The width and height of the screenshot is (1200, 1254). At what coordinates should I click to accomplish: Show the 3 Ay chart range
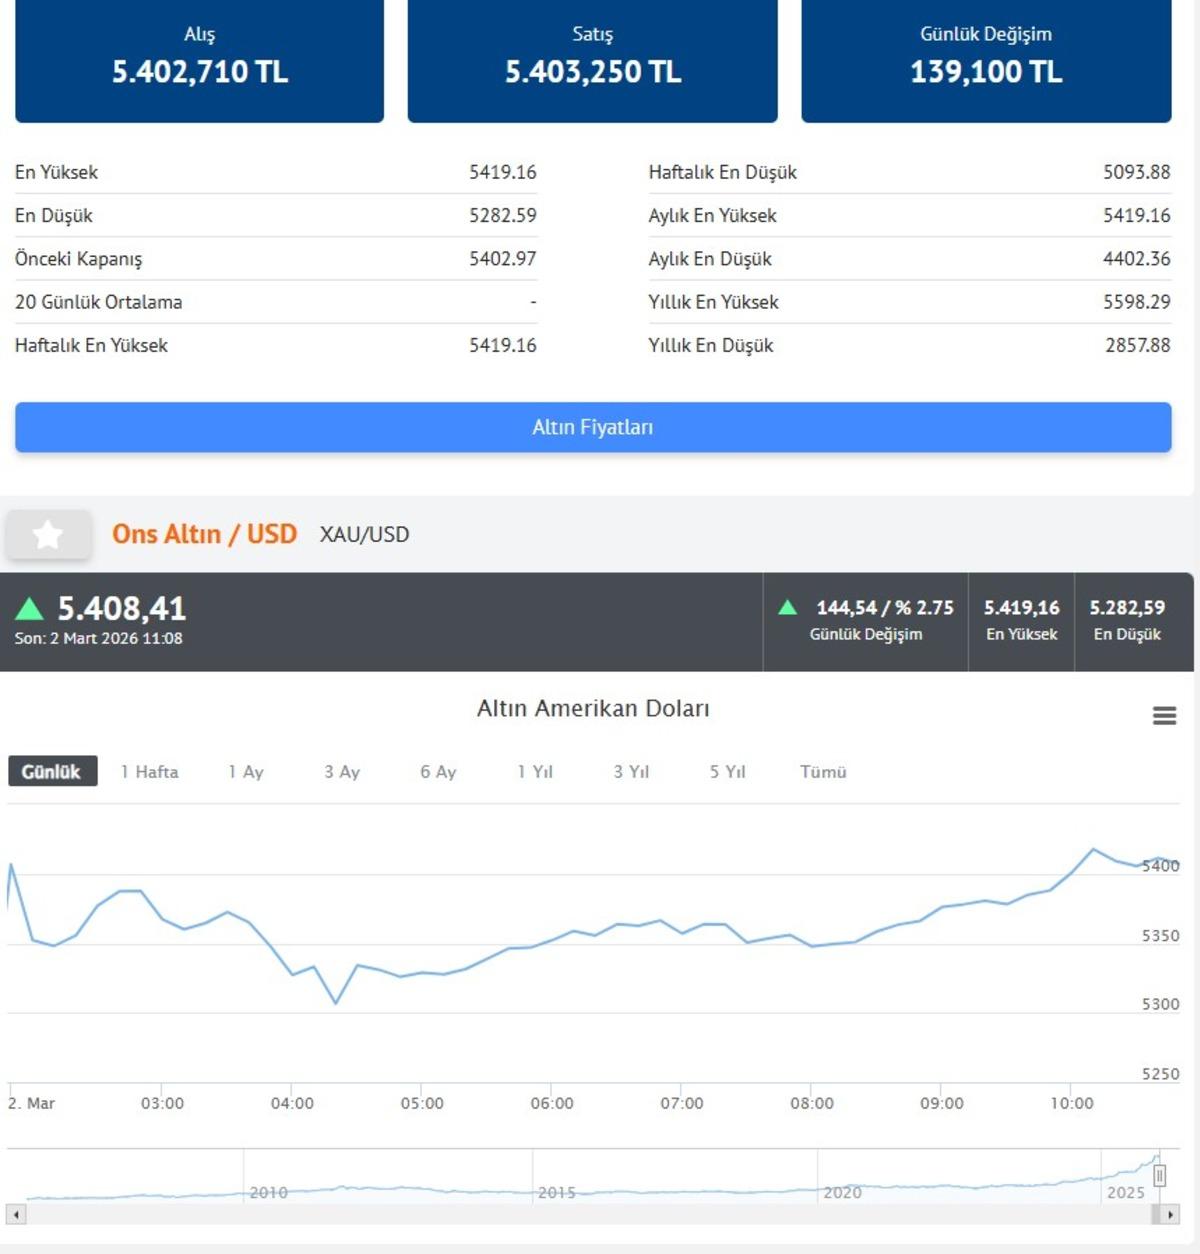(342, 772)
